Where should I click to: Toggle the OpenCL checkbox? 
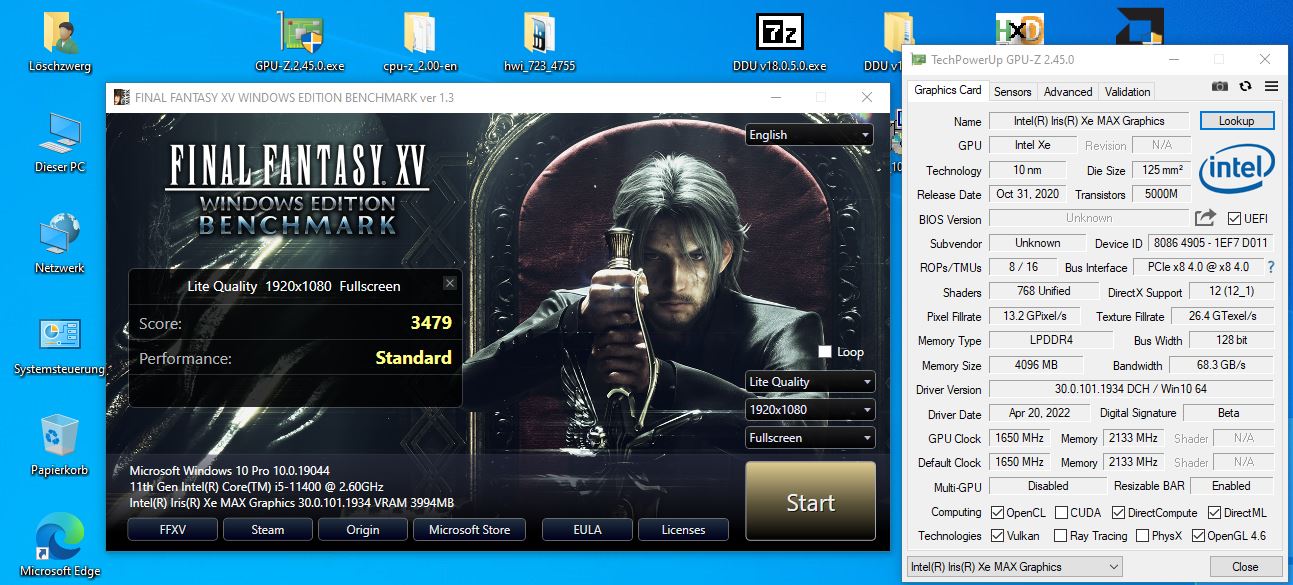pyautogui.click(x=997, y=513)
